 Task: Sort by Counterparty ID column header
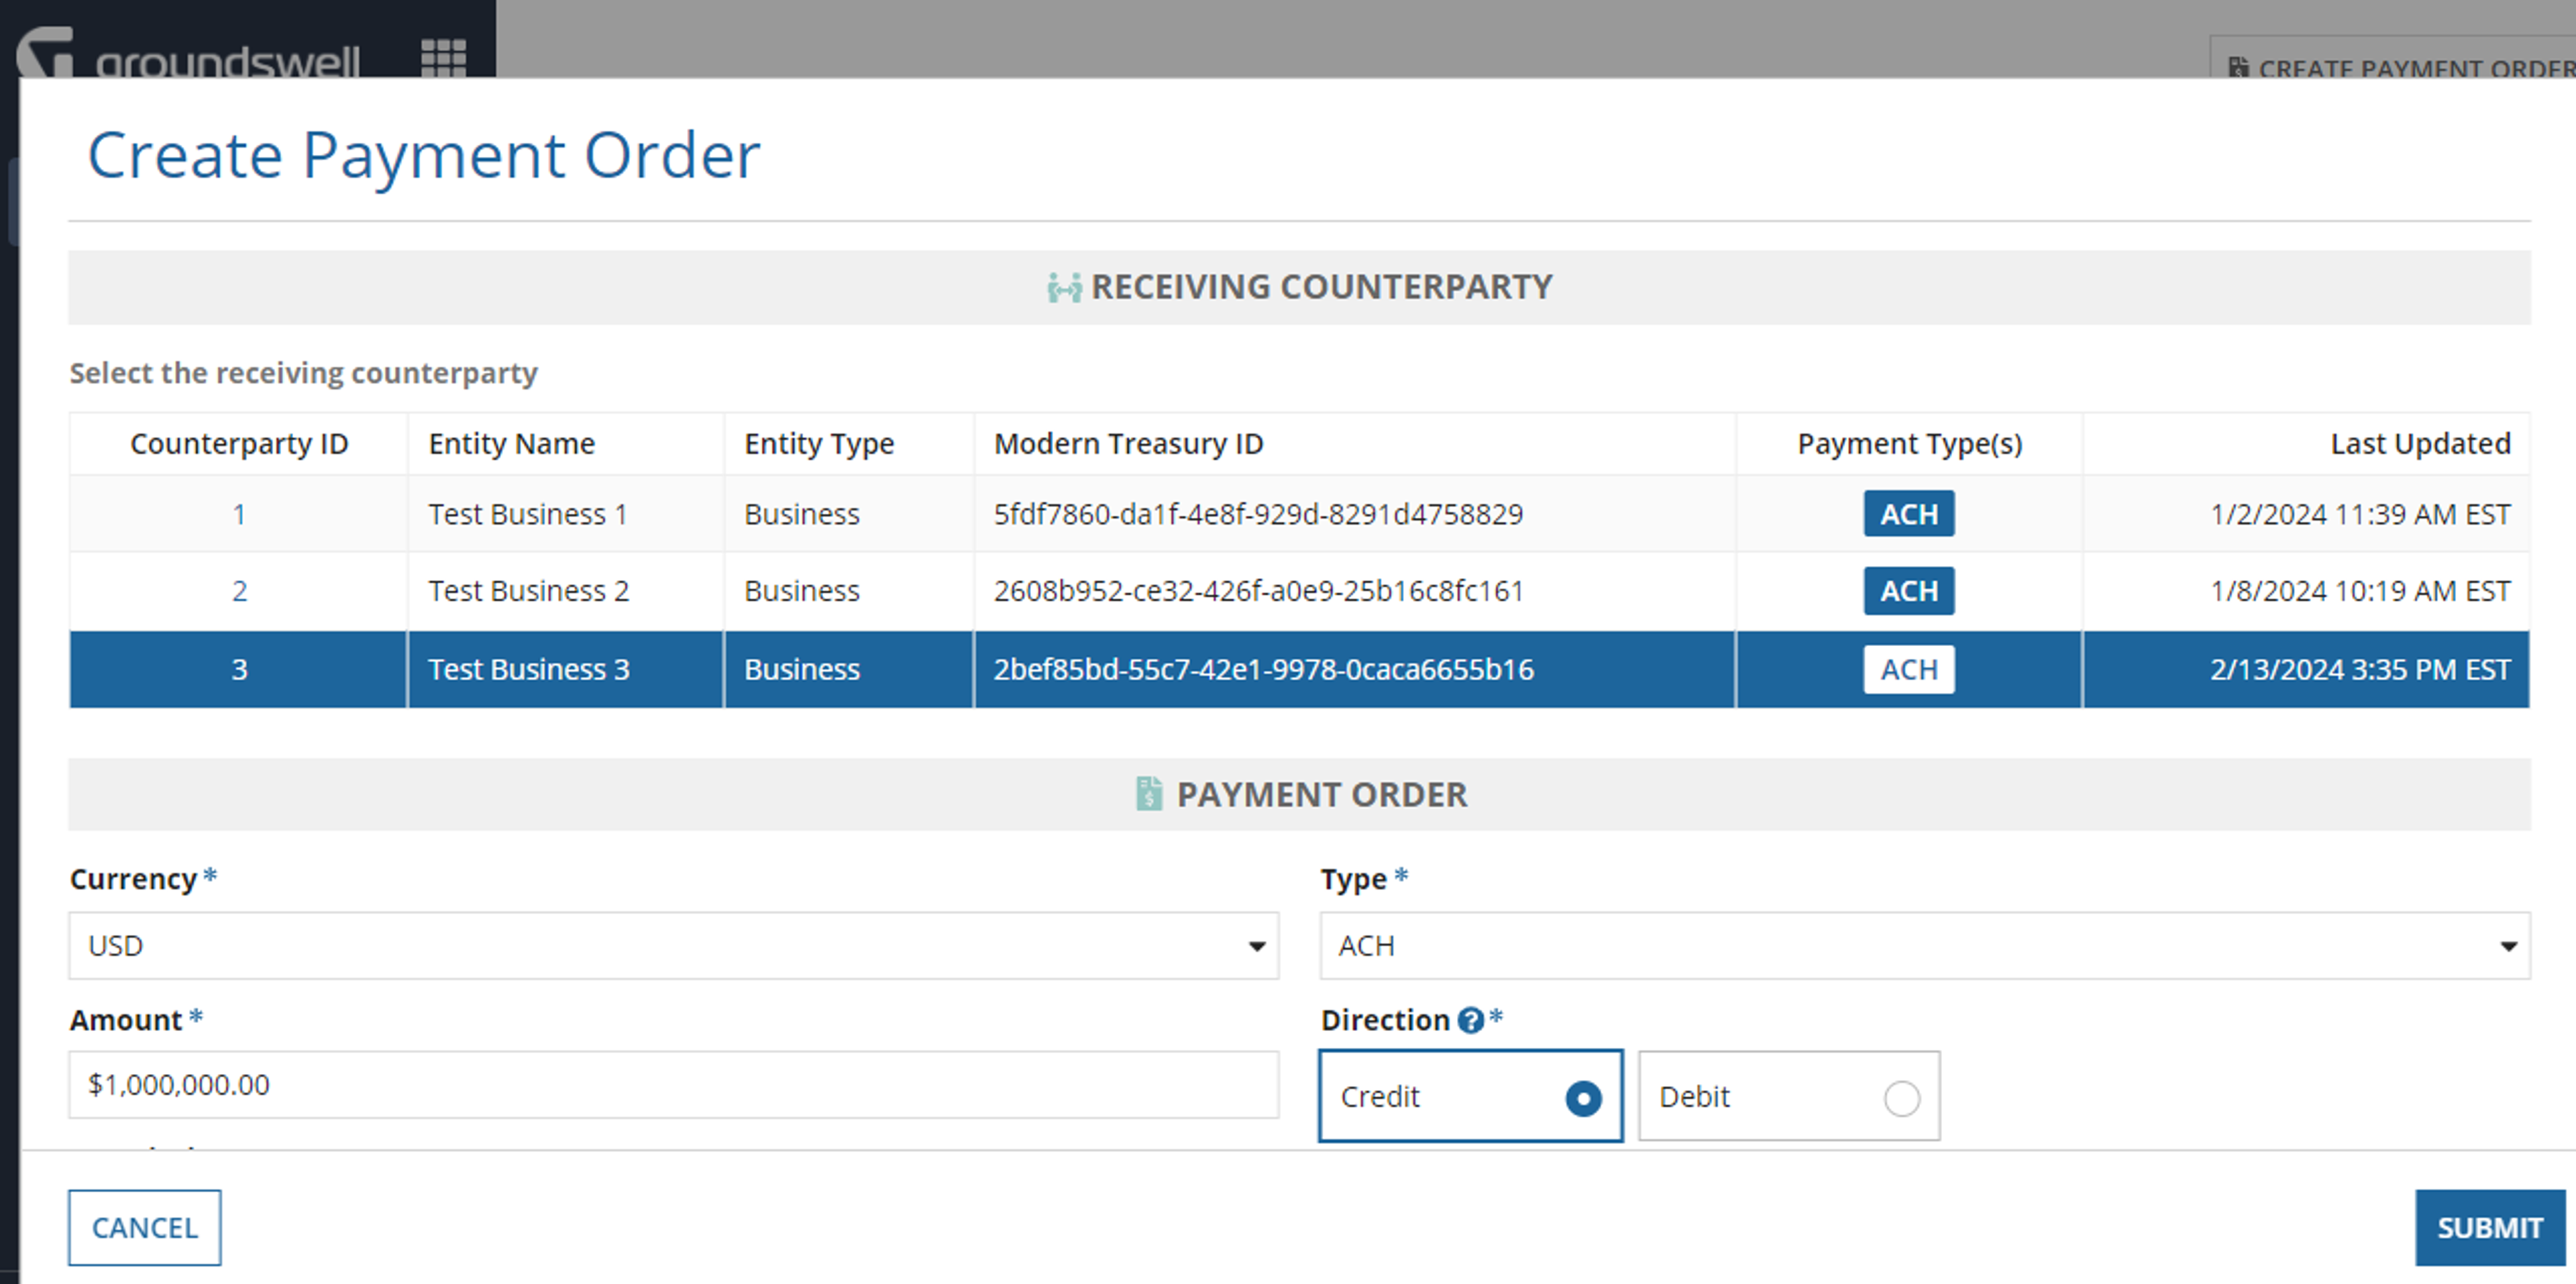pos(239,443)
